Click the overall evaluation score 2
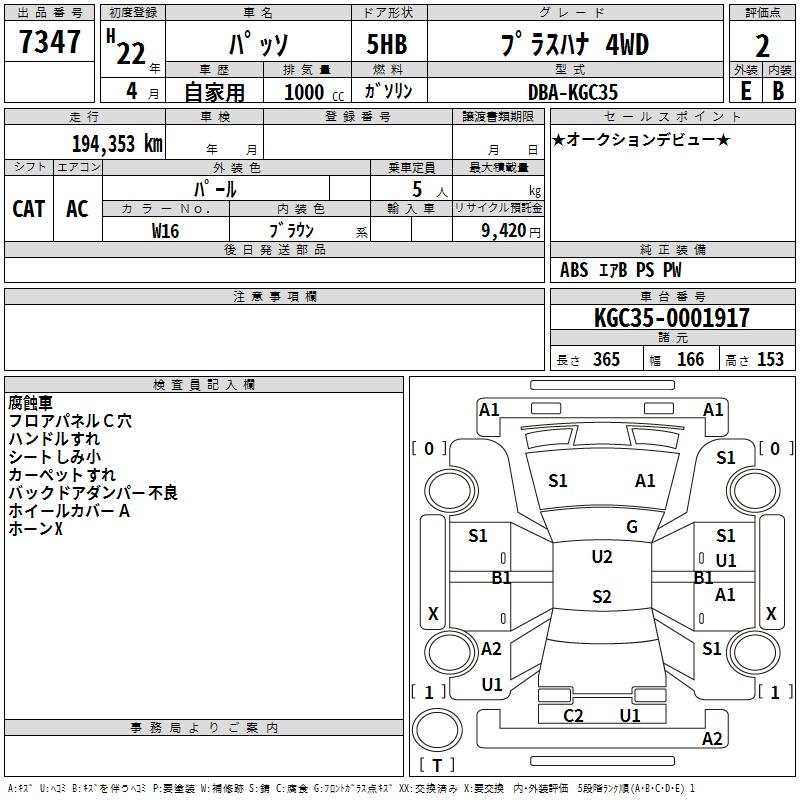 click(x=762, y=46)
